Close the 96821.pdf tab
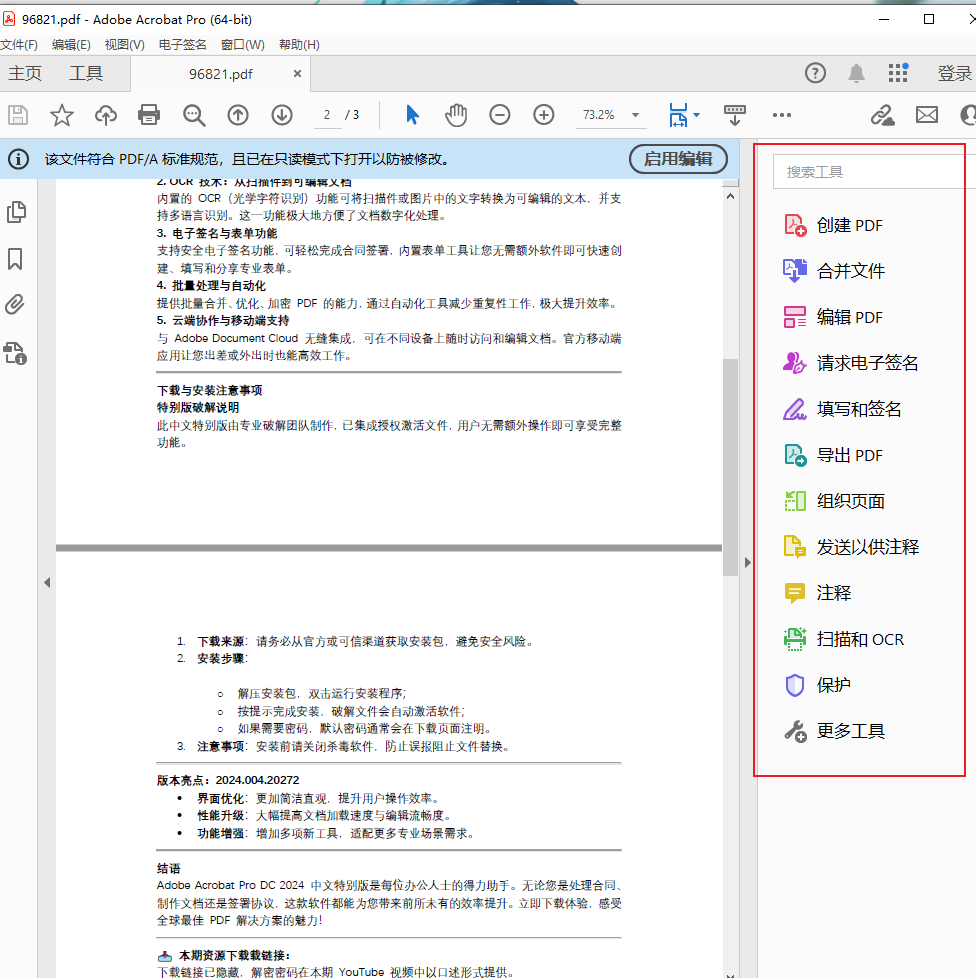Image resolution: width=976 pixels, height=978 pixels. click(x=297, y=74)
